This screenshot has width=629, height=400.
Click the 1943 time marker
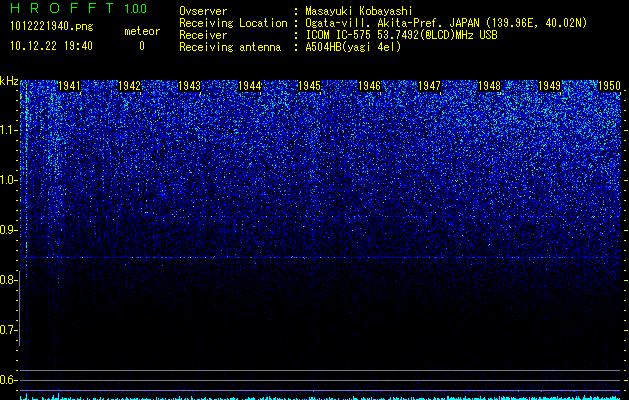[189, 85]
